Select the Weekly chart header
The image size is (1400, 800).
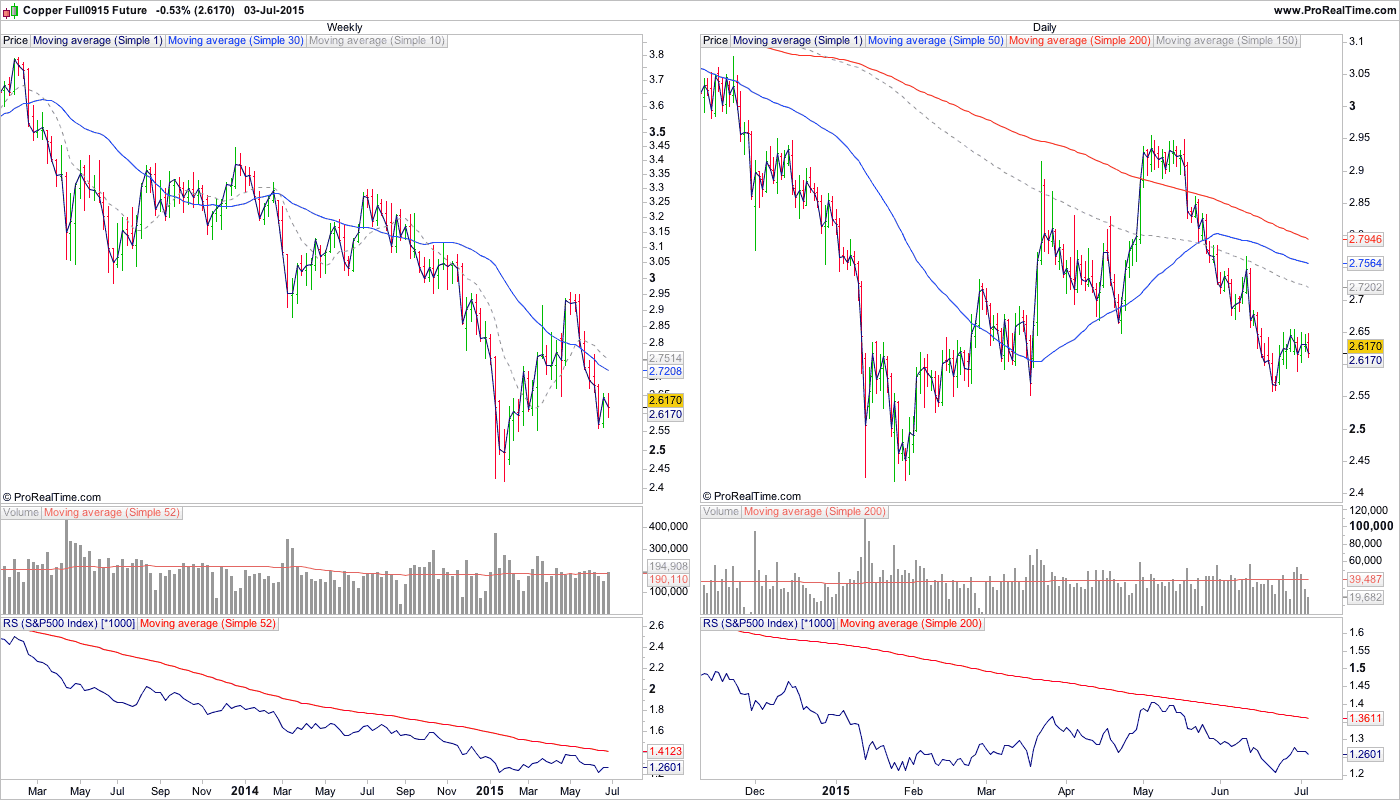click(345, 27)
